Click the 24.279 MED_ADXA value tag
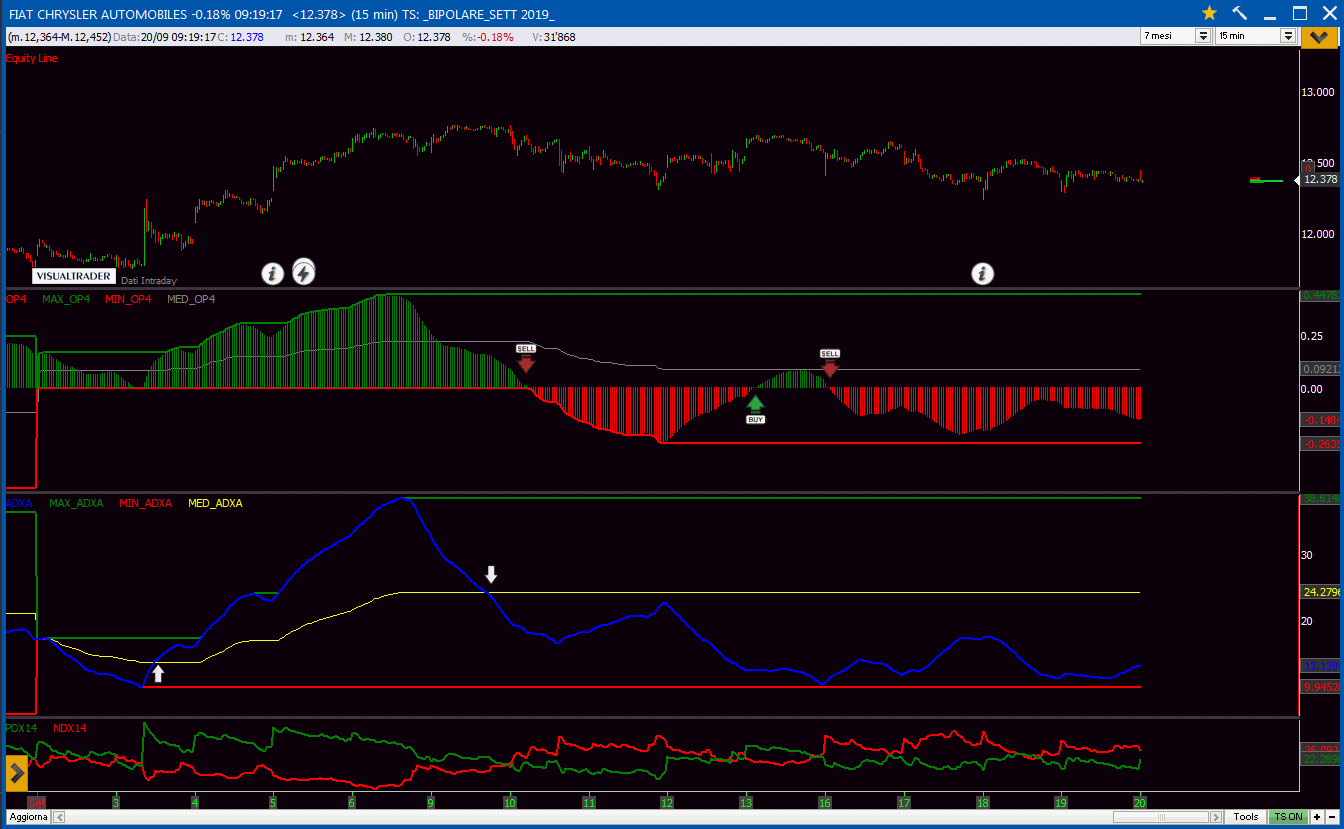Viewport: 1344px width, 829px height. pos(1320,592)
